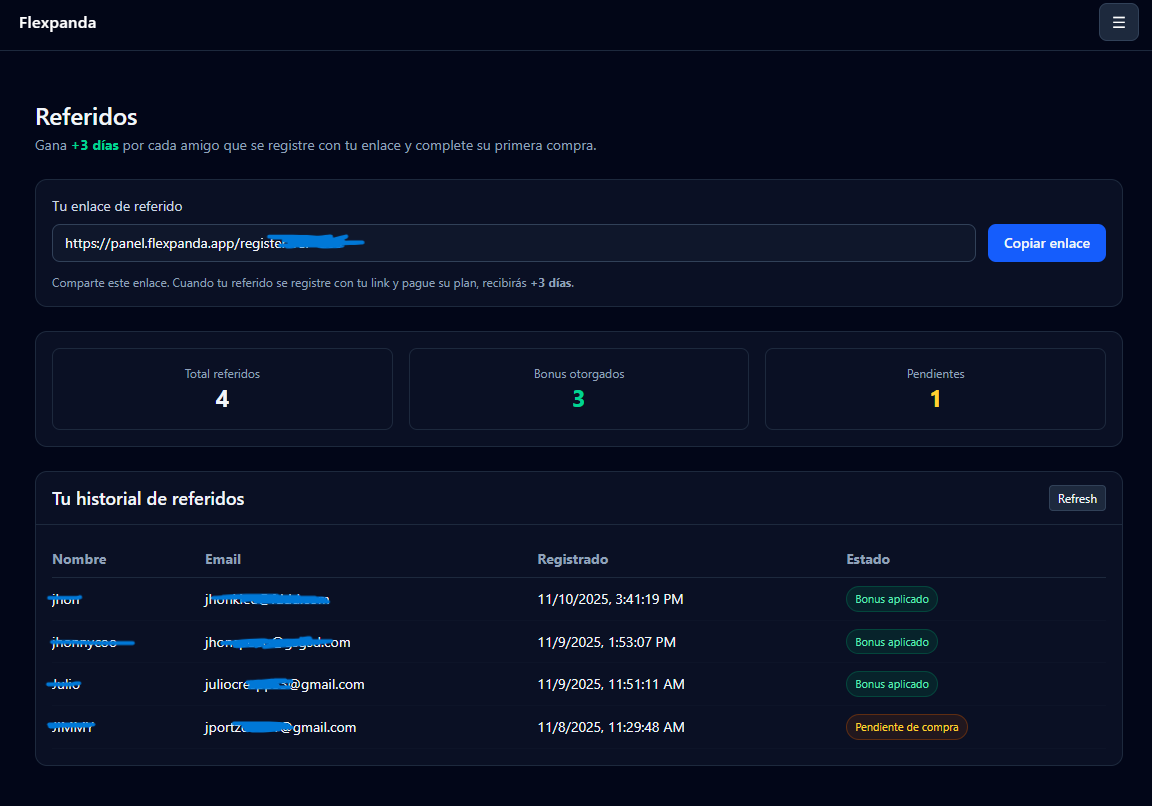Click the Email column header

pyautogui.click(x=222, y=559)
